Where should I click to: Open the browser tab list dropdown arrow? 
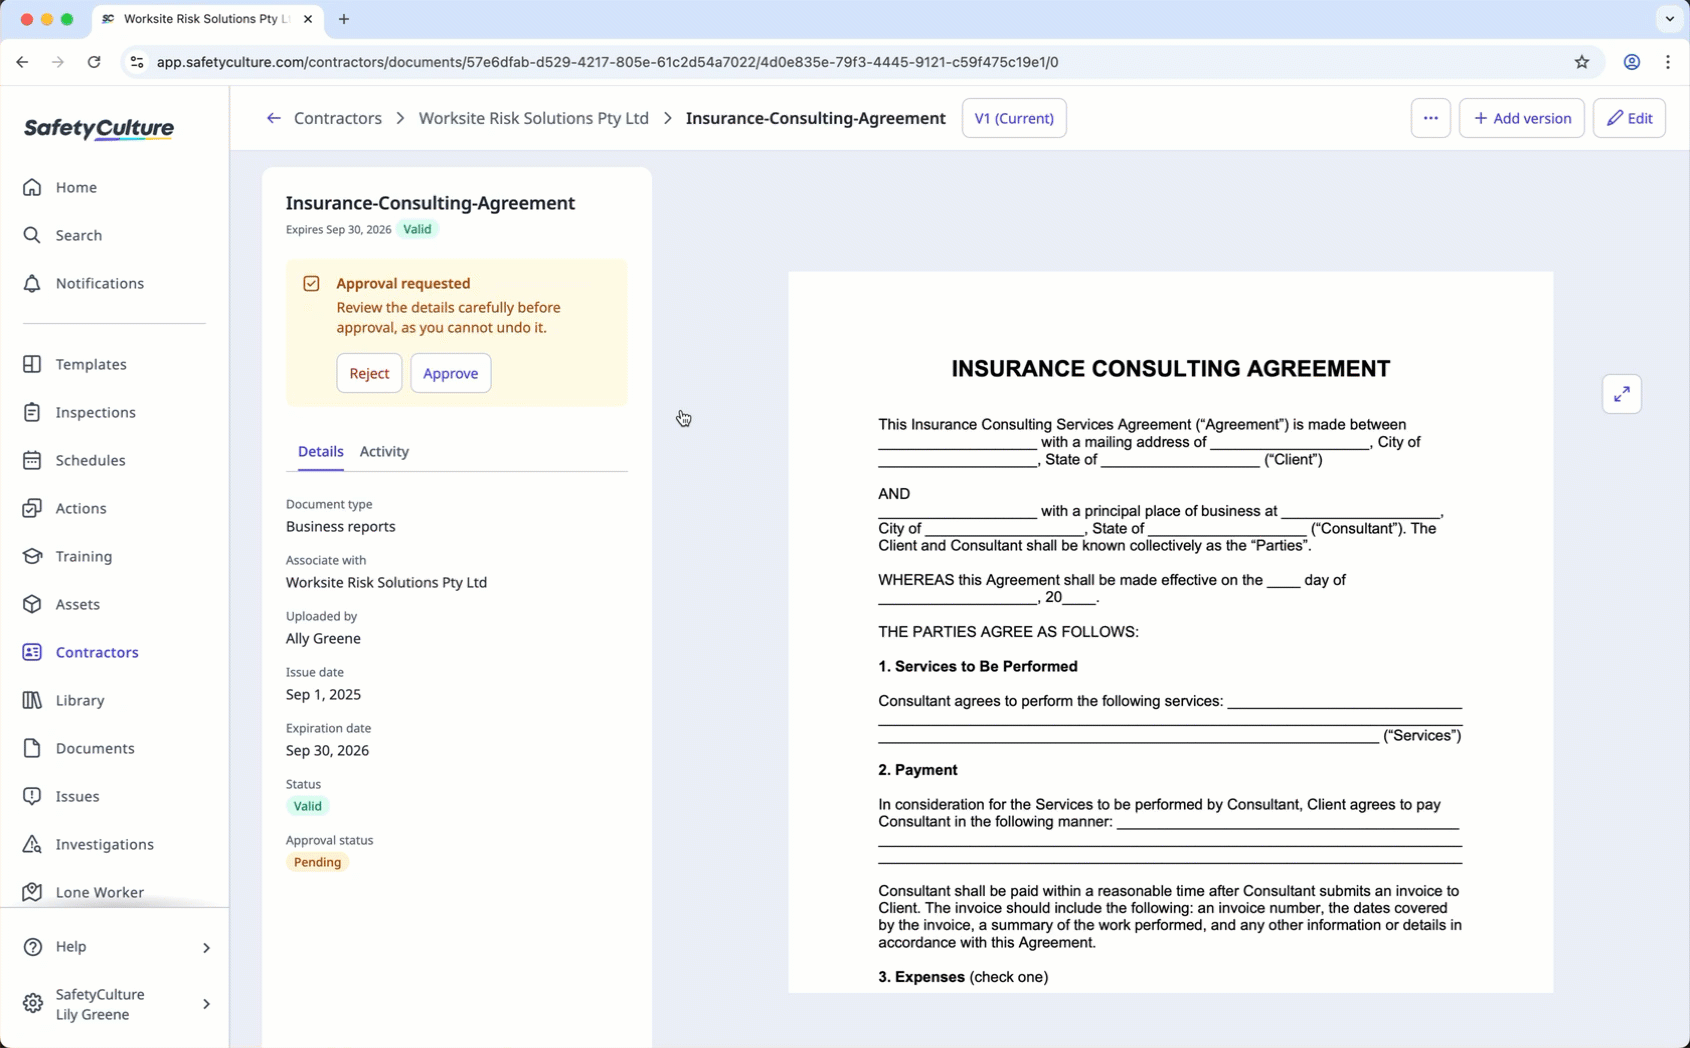[1669, 19]
